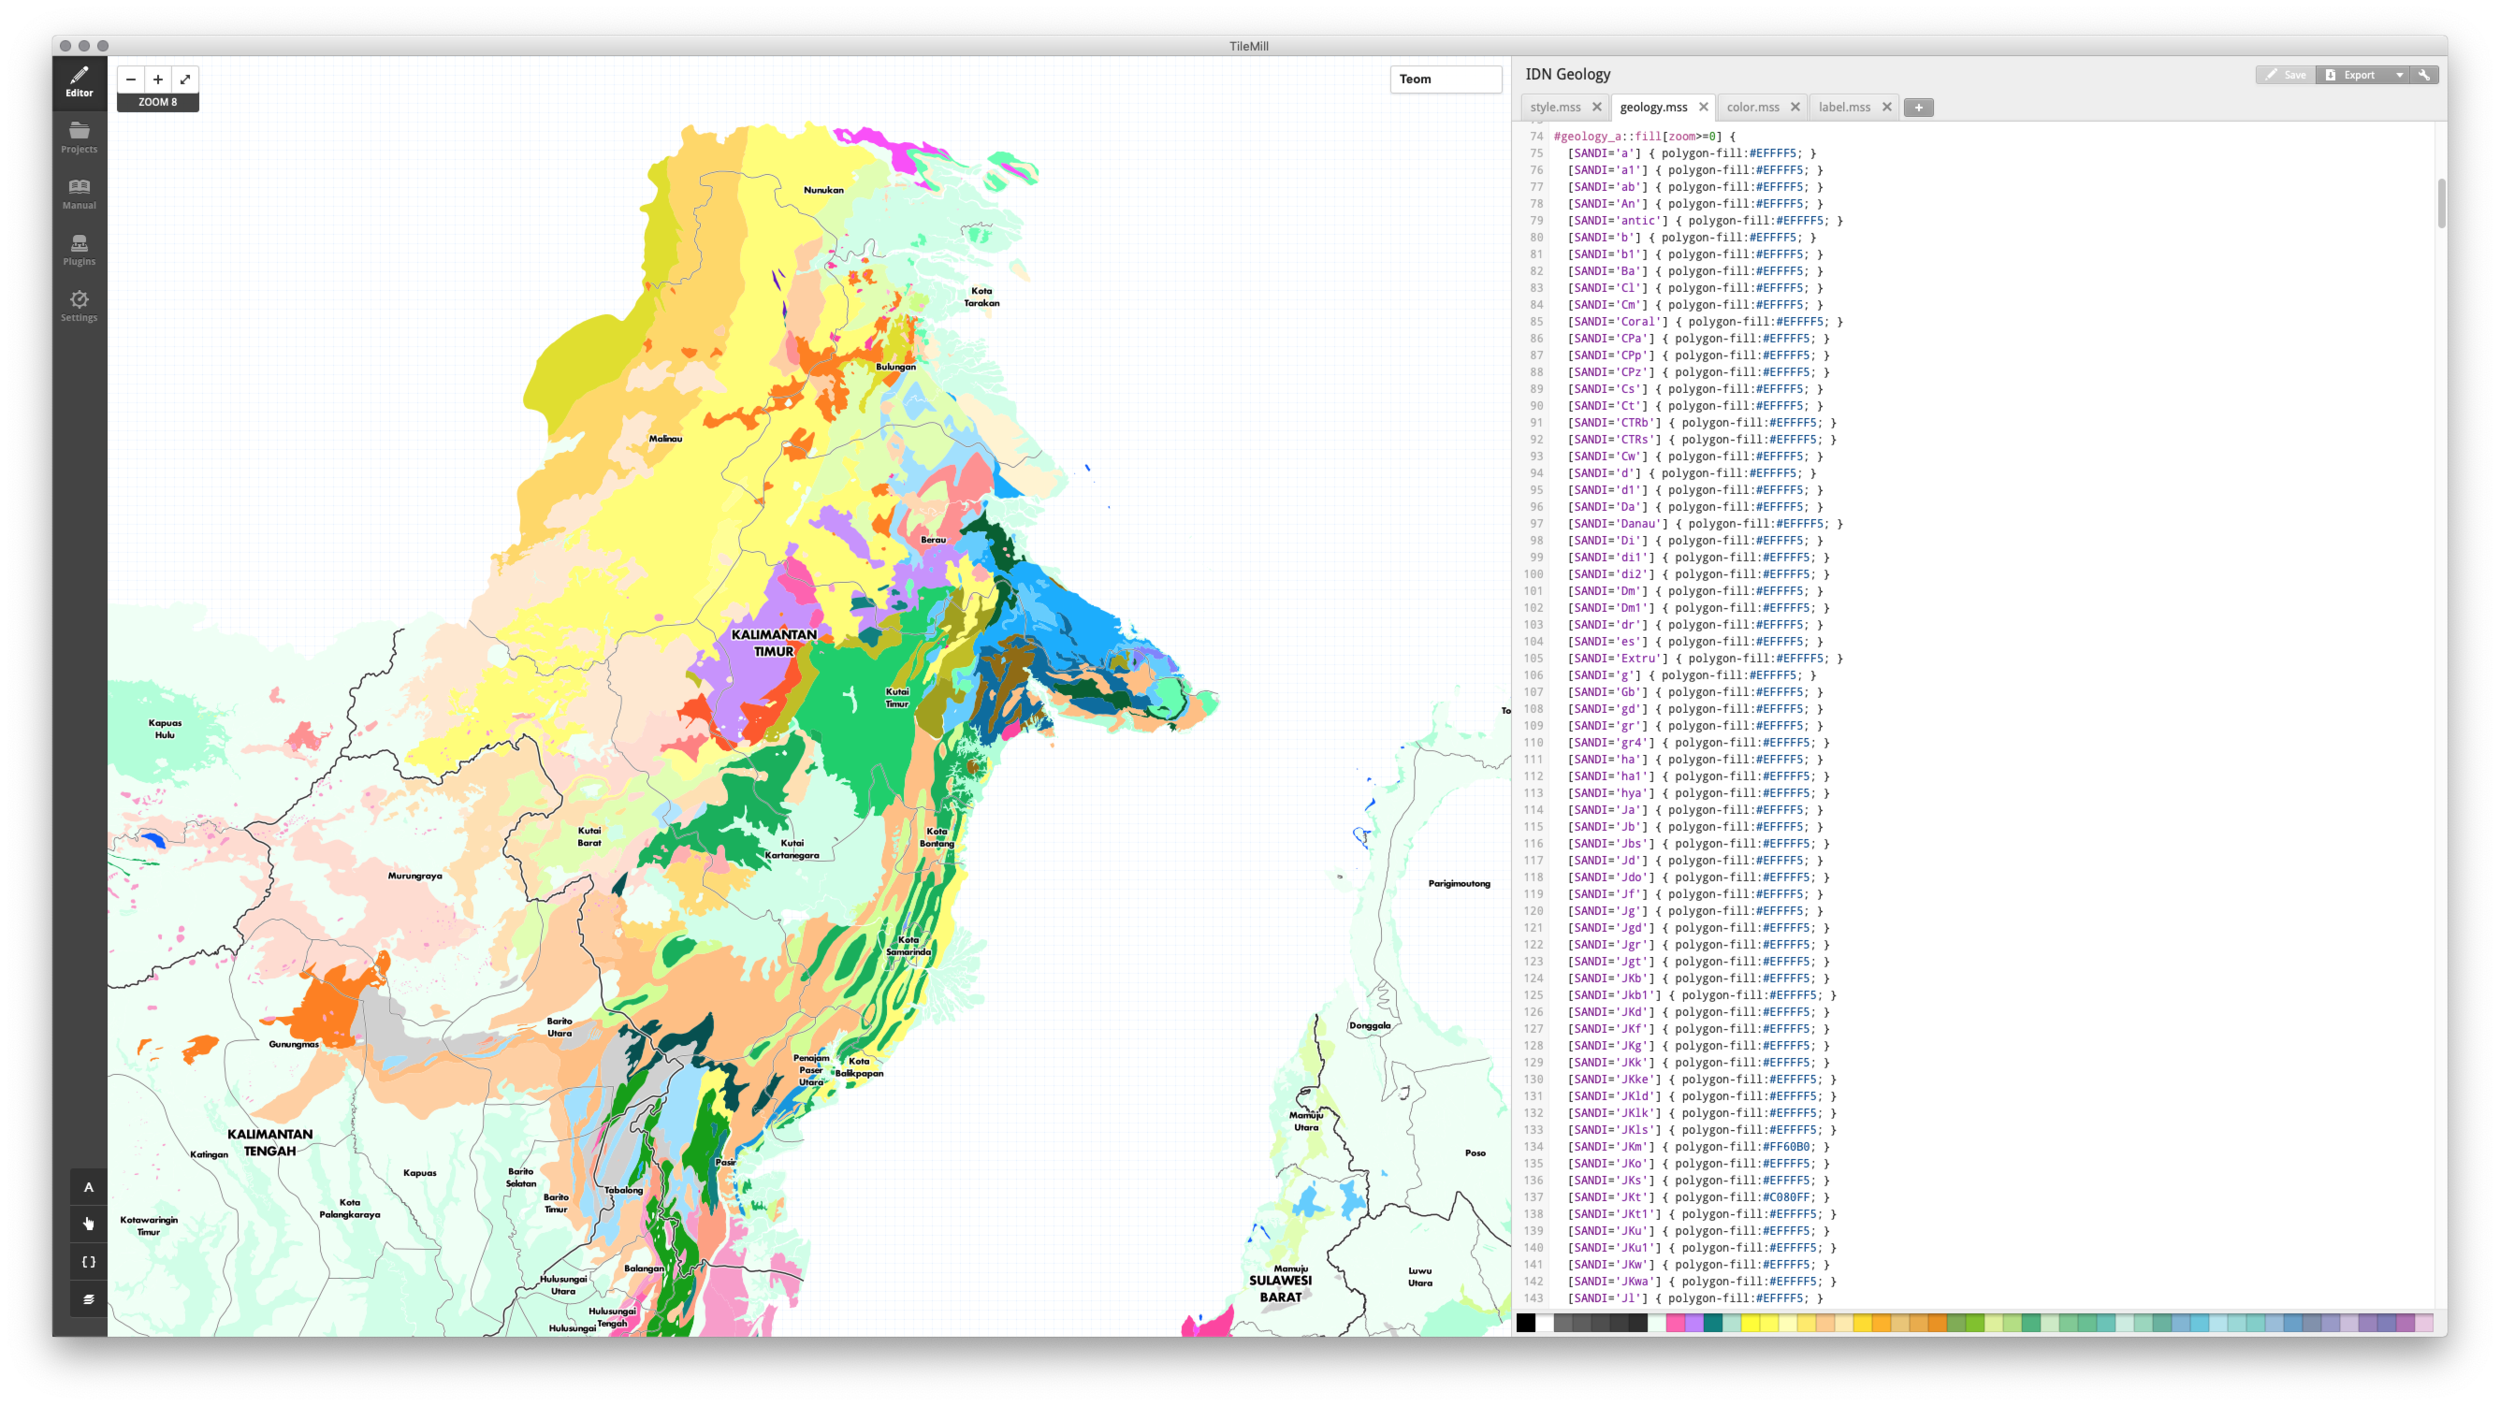
Task: Open the Fonts panel (A icon)
Action: coord(88,1187)
